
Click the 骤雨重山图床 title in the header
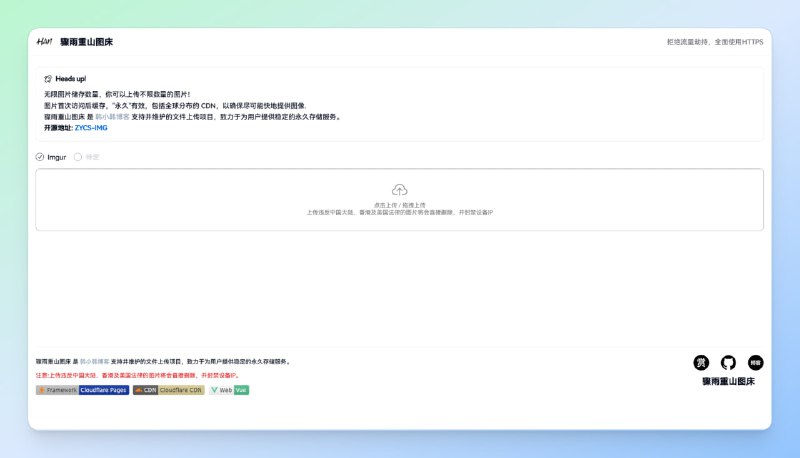[86, 42]
